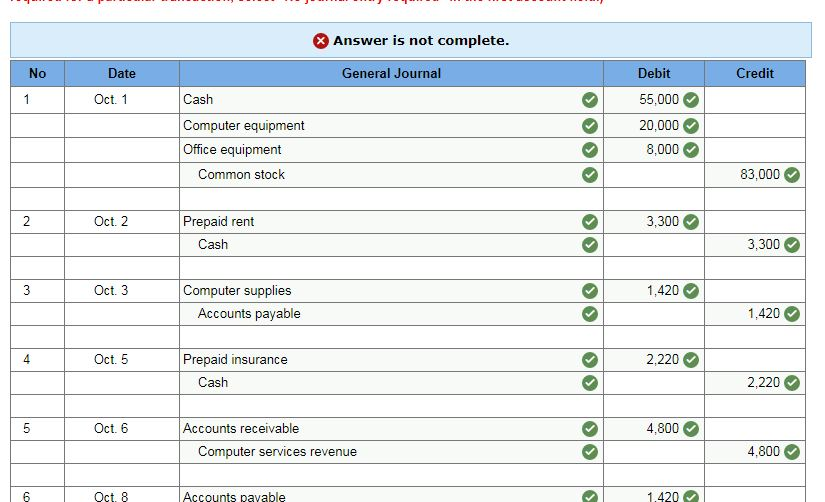Click the empty debit cell in the Common stock row
Screen dimensions: 825x502
pos(653,175)
